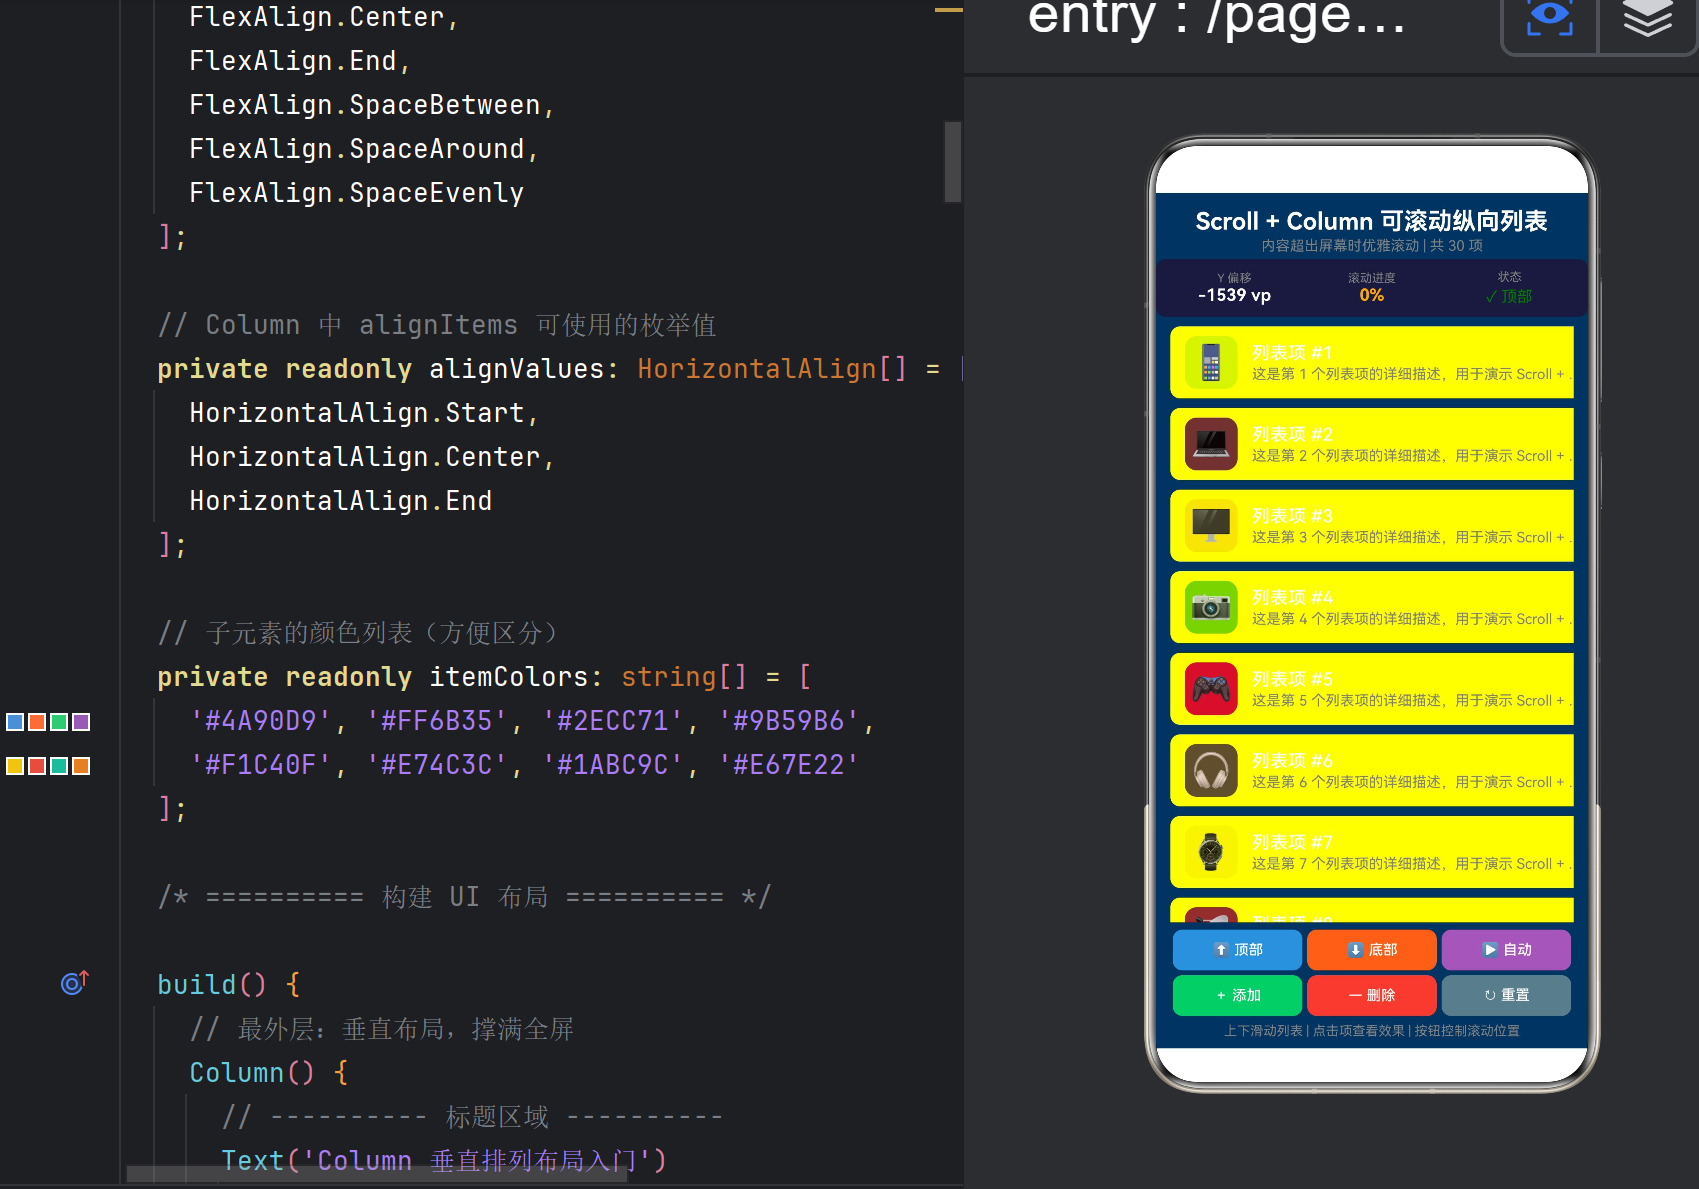This screenshot has width=1699, height=1189.
Task: Tap the green 添加 add button
Action: (1237, 995)
